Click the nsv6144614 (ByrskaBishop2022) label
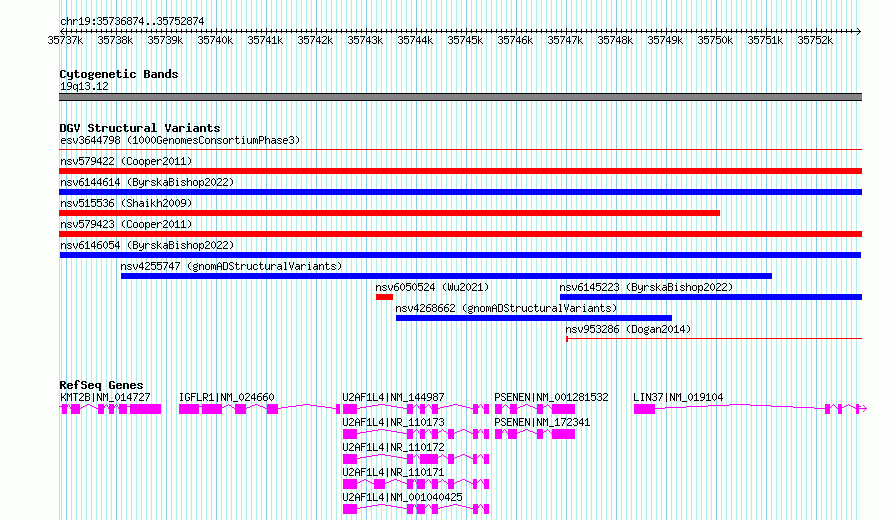Screen dimensions: 890x520 [x=147, y=182]
